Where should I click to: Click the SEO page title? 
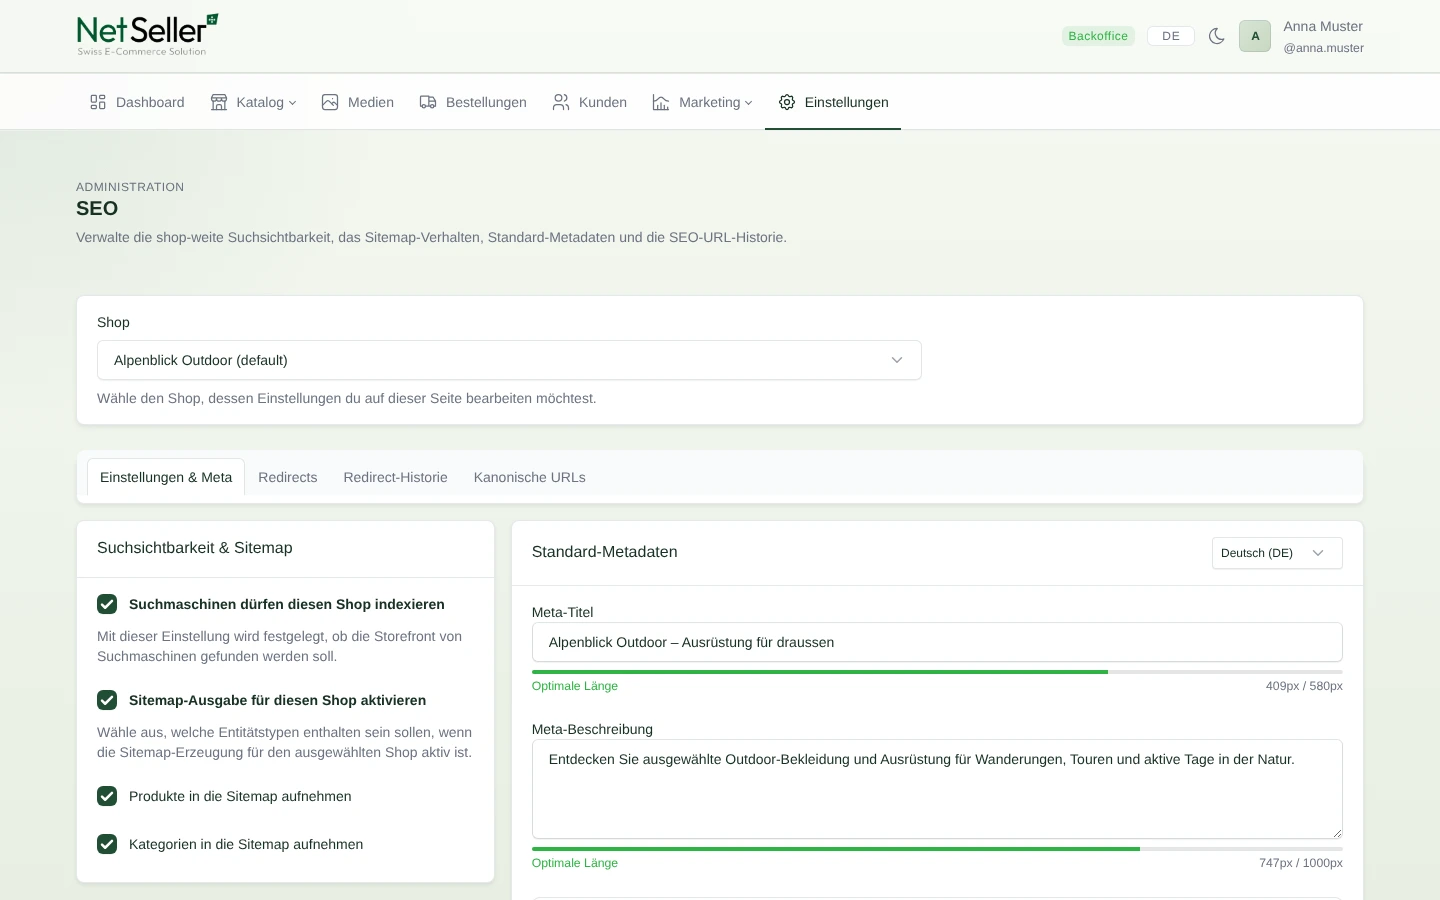pyautogui.click(x=97, y=208)
